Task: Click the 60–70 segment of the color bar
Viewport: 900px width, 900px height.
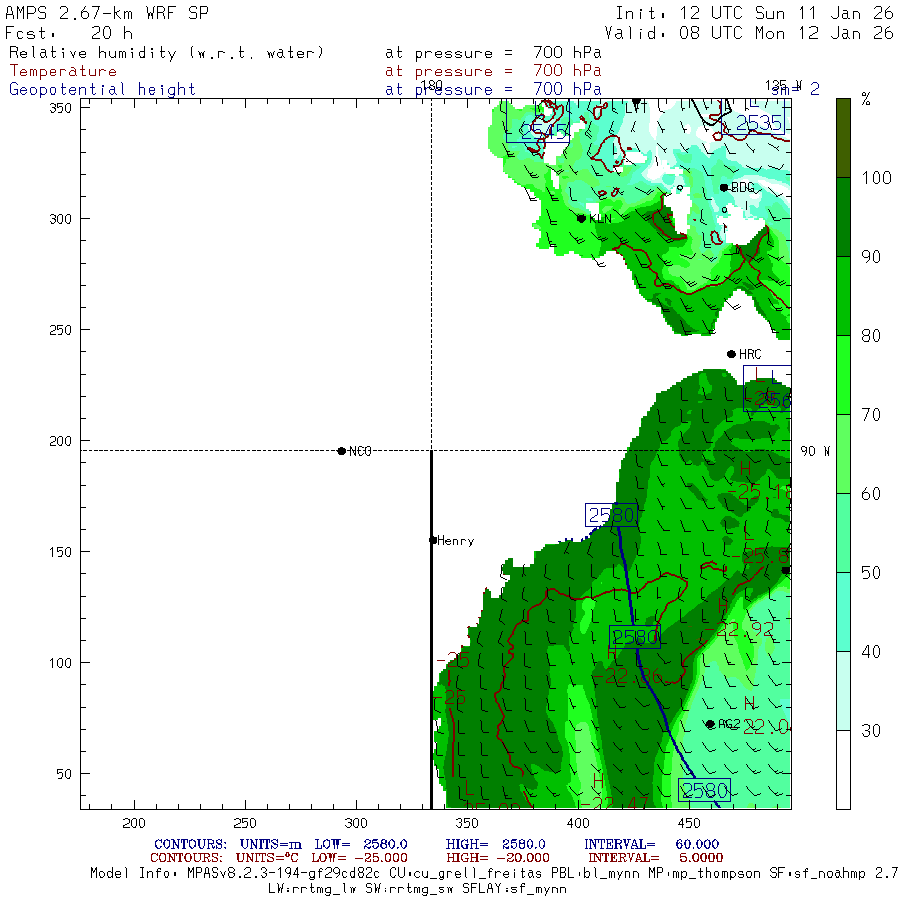Action: point(843,454)
